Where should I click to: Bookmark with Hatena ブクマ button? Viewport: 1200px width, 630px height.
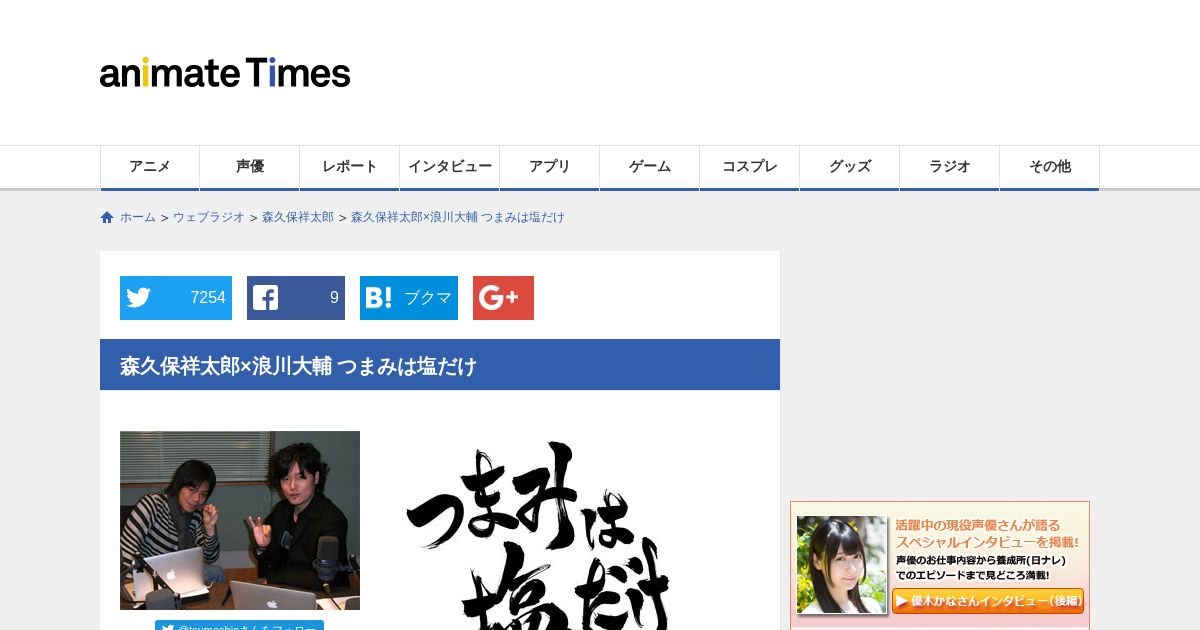409,298
